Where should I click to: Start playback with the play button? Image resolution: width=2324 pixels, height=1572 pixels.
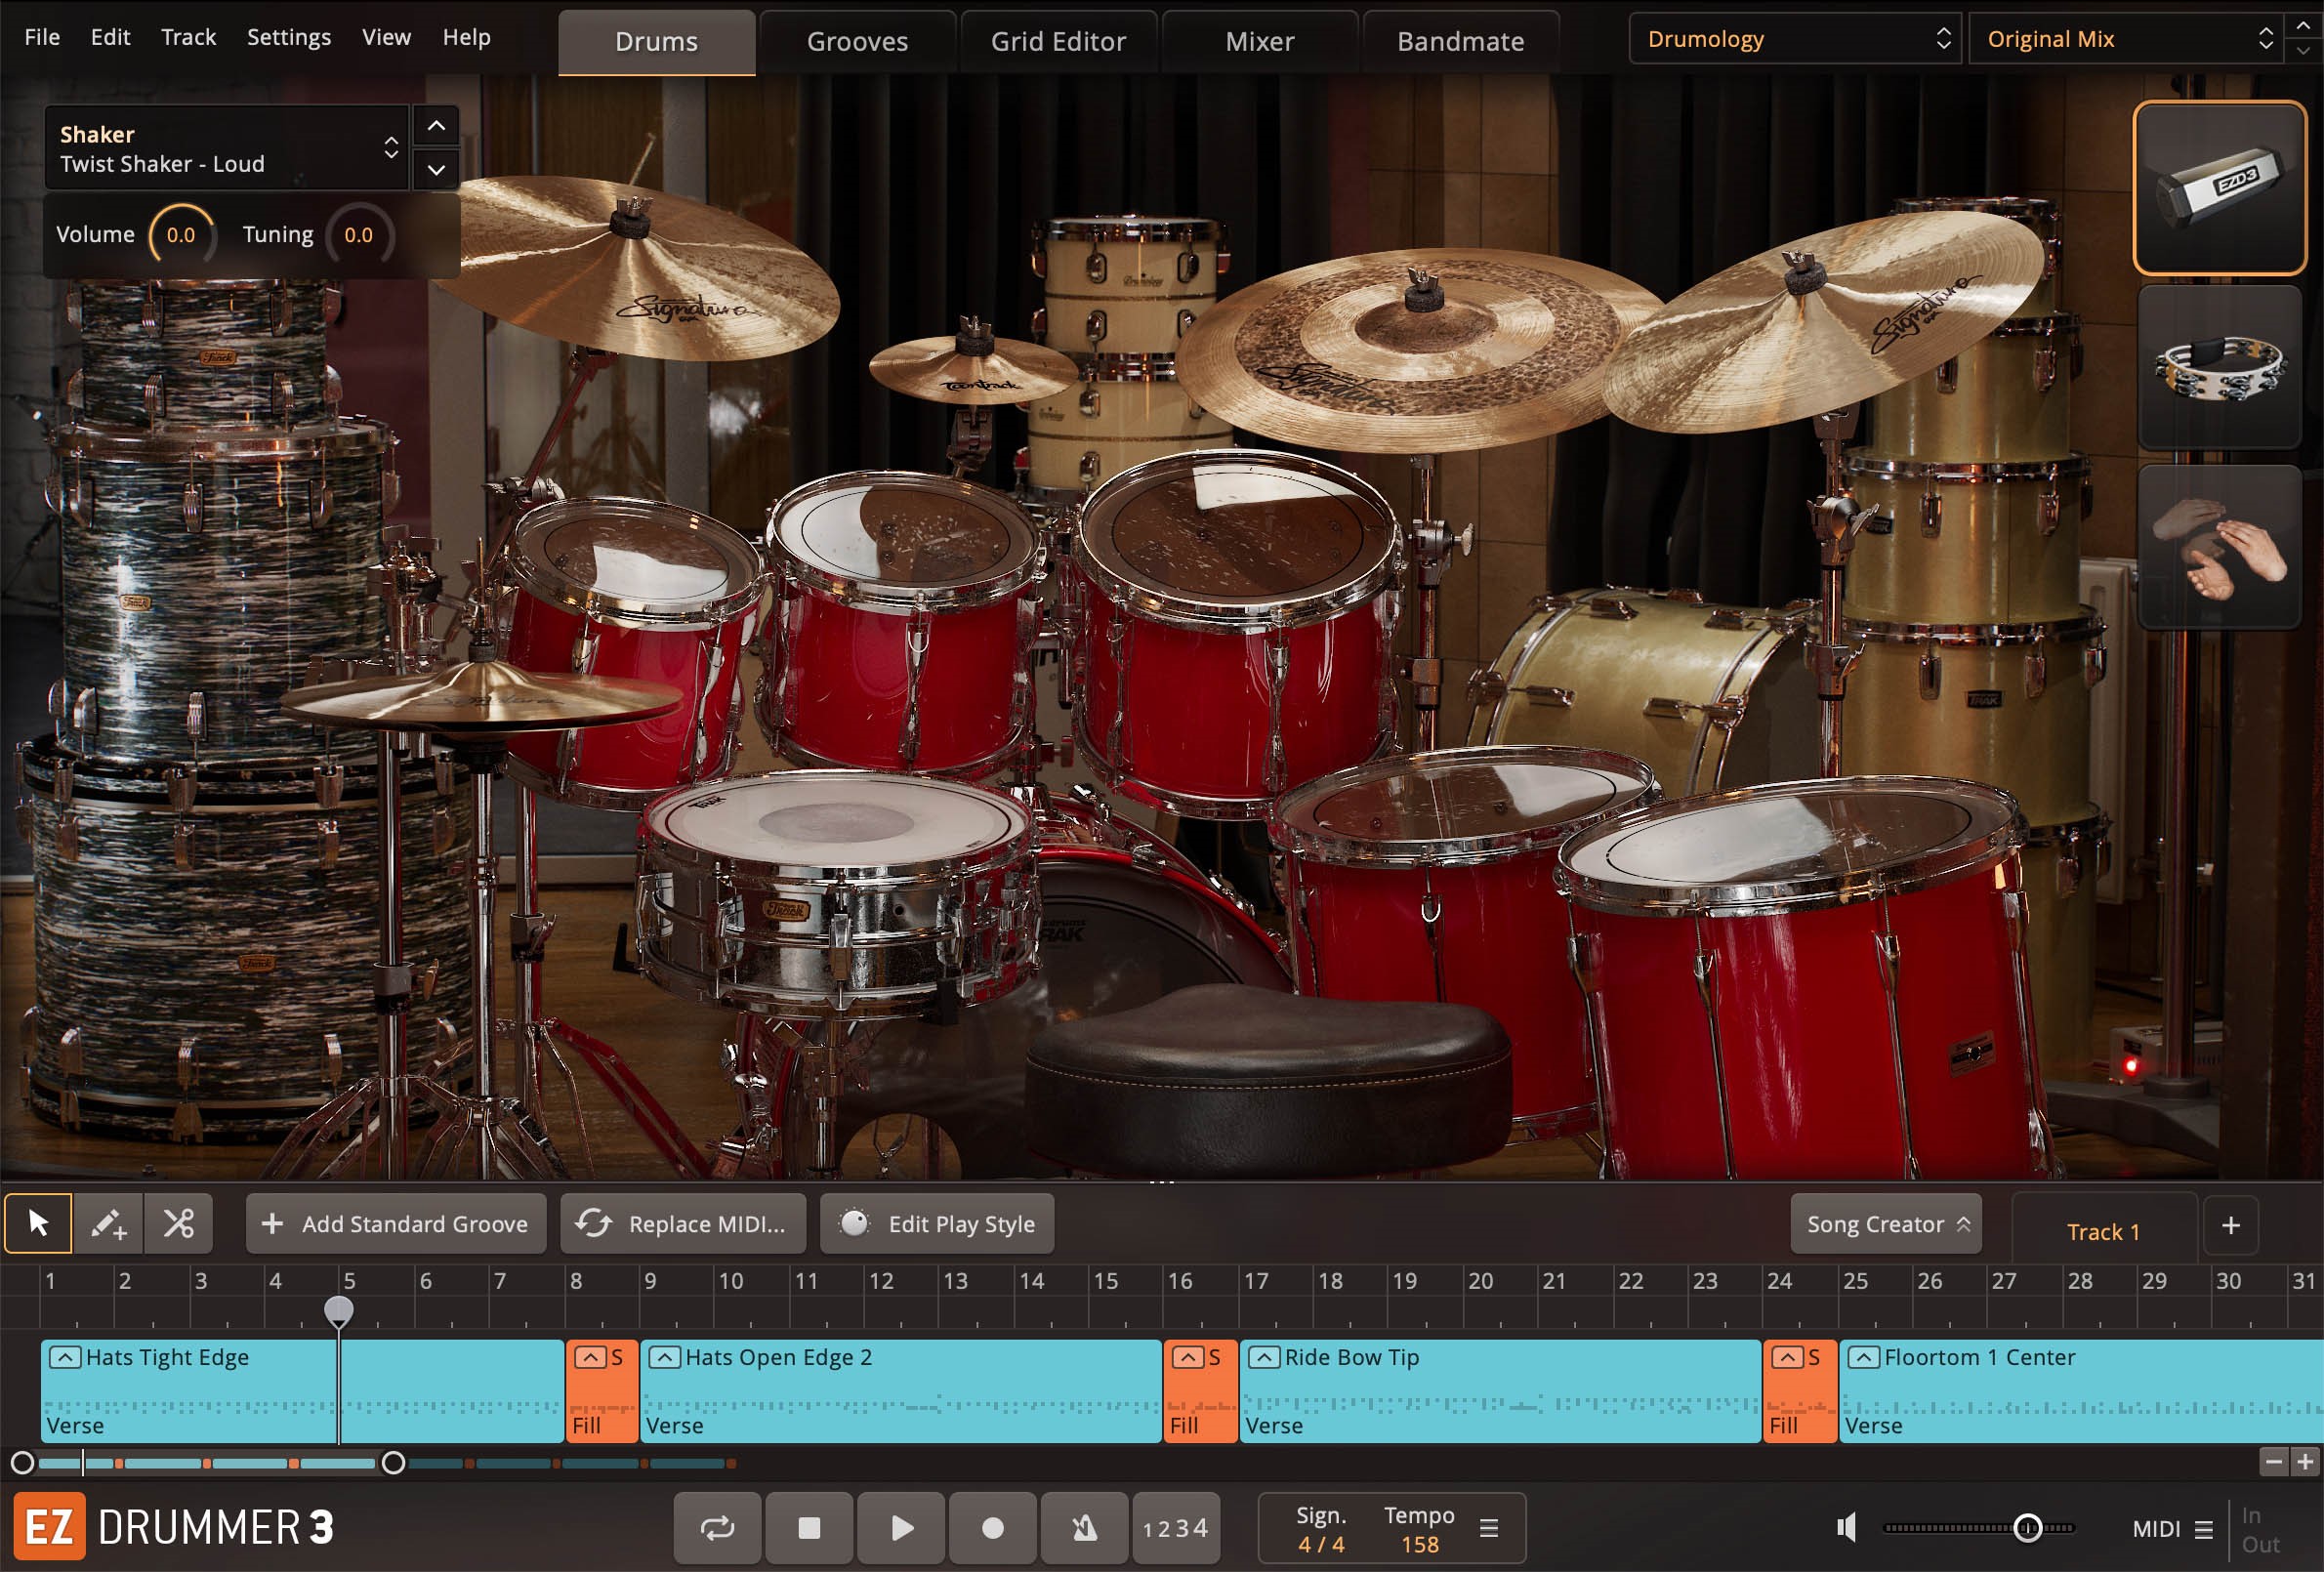[901, 1528]
